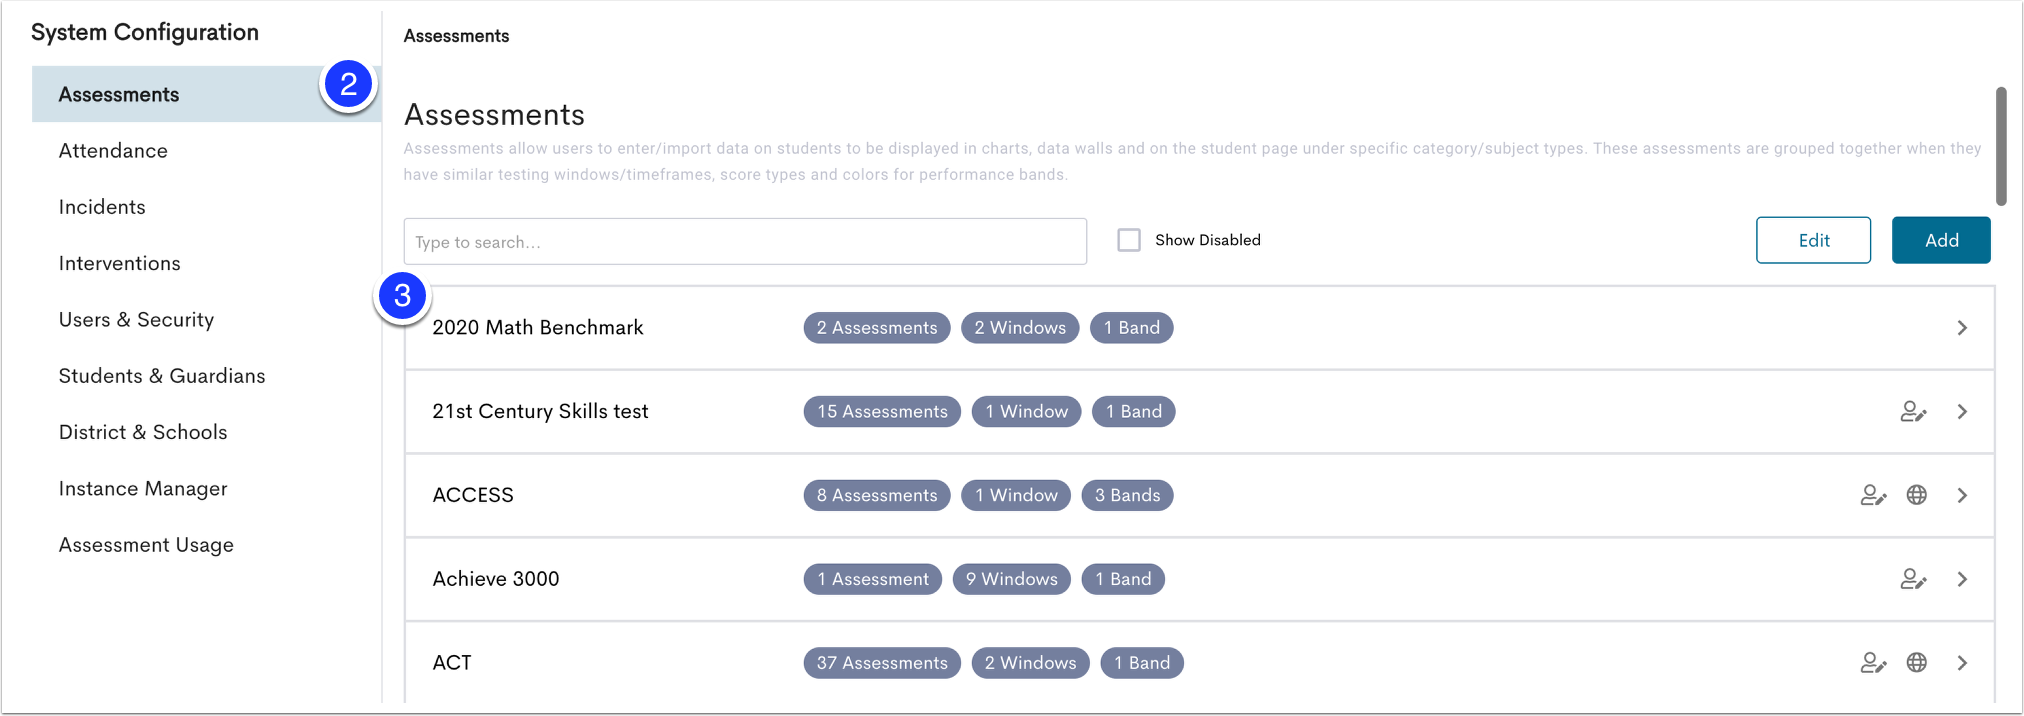This screenshot has width=2024, height=716.
Task: Open the ACT row chevron arrow
Action: (x=1962, y=663)
